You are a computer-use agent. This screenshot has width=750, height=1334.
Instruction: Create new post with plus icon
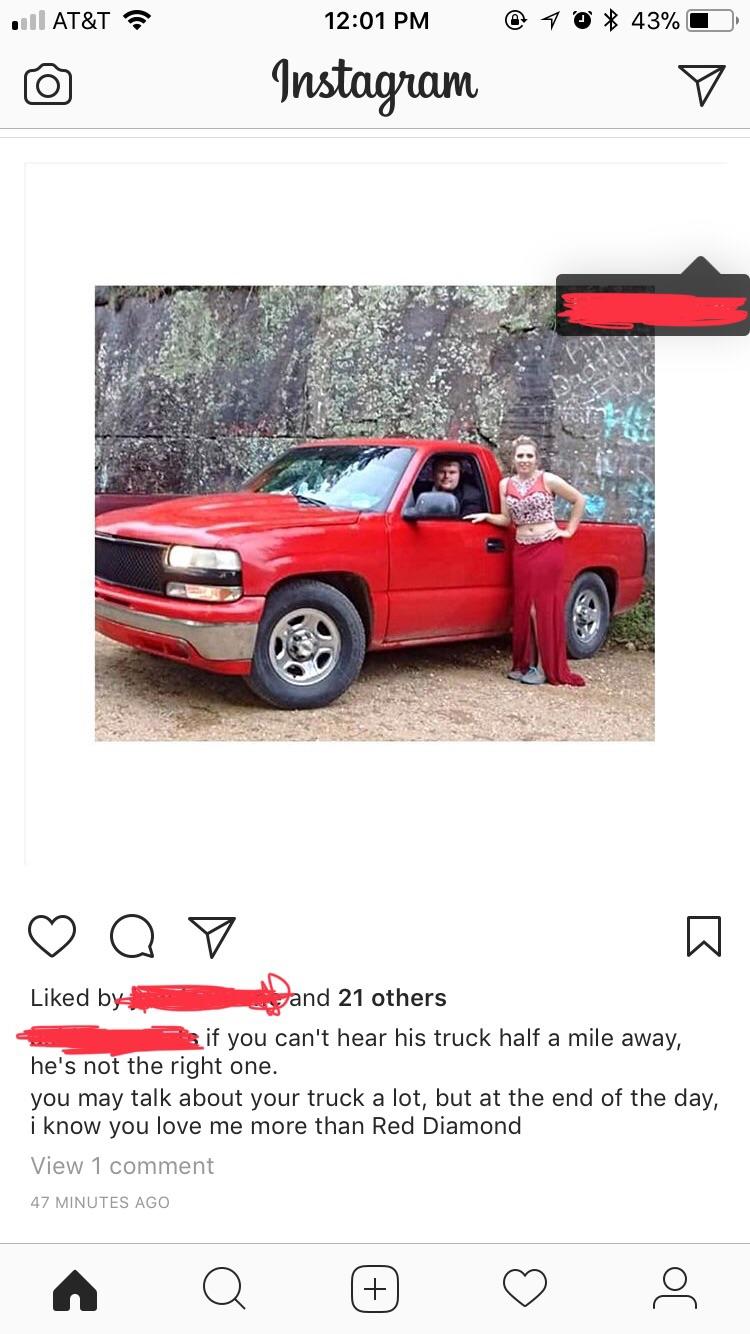click(375, 1288)
